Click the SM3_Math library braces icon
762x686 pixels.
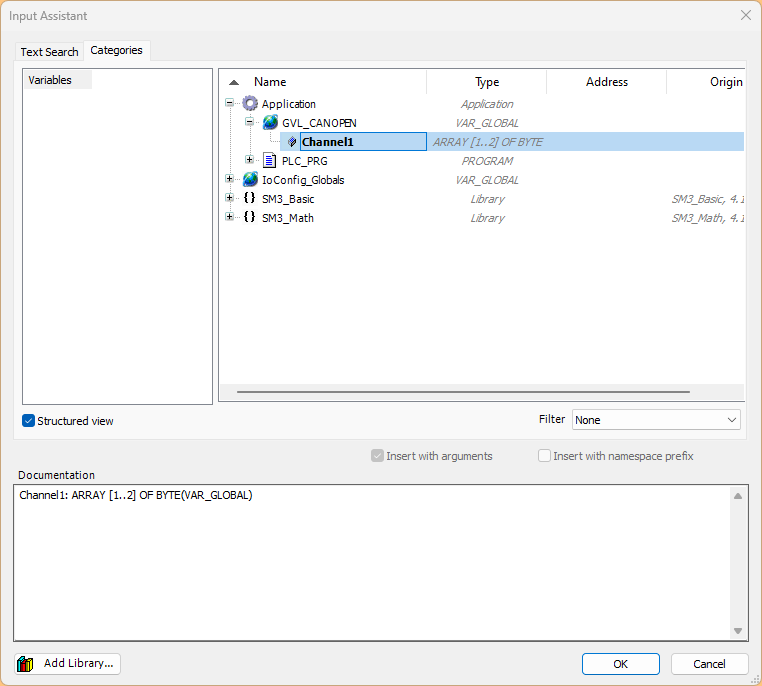point(249,217)
